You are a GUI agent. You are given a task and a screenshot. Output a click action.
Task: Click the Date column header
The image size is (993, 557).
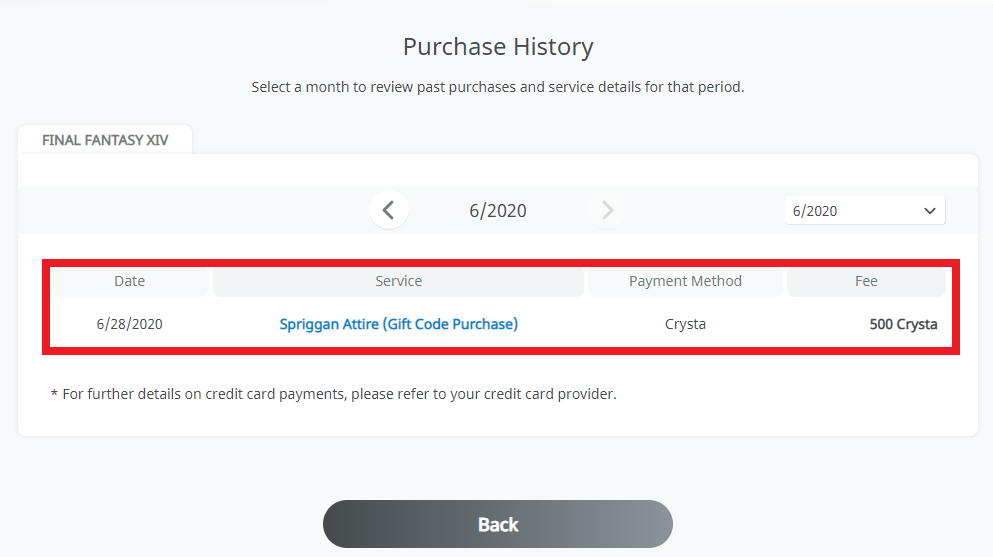(130, 281)
